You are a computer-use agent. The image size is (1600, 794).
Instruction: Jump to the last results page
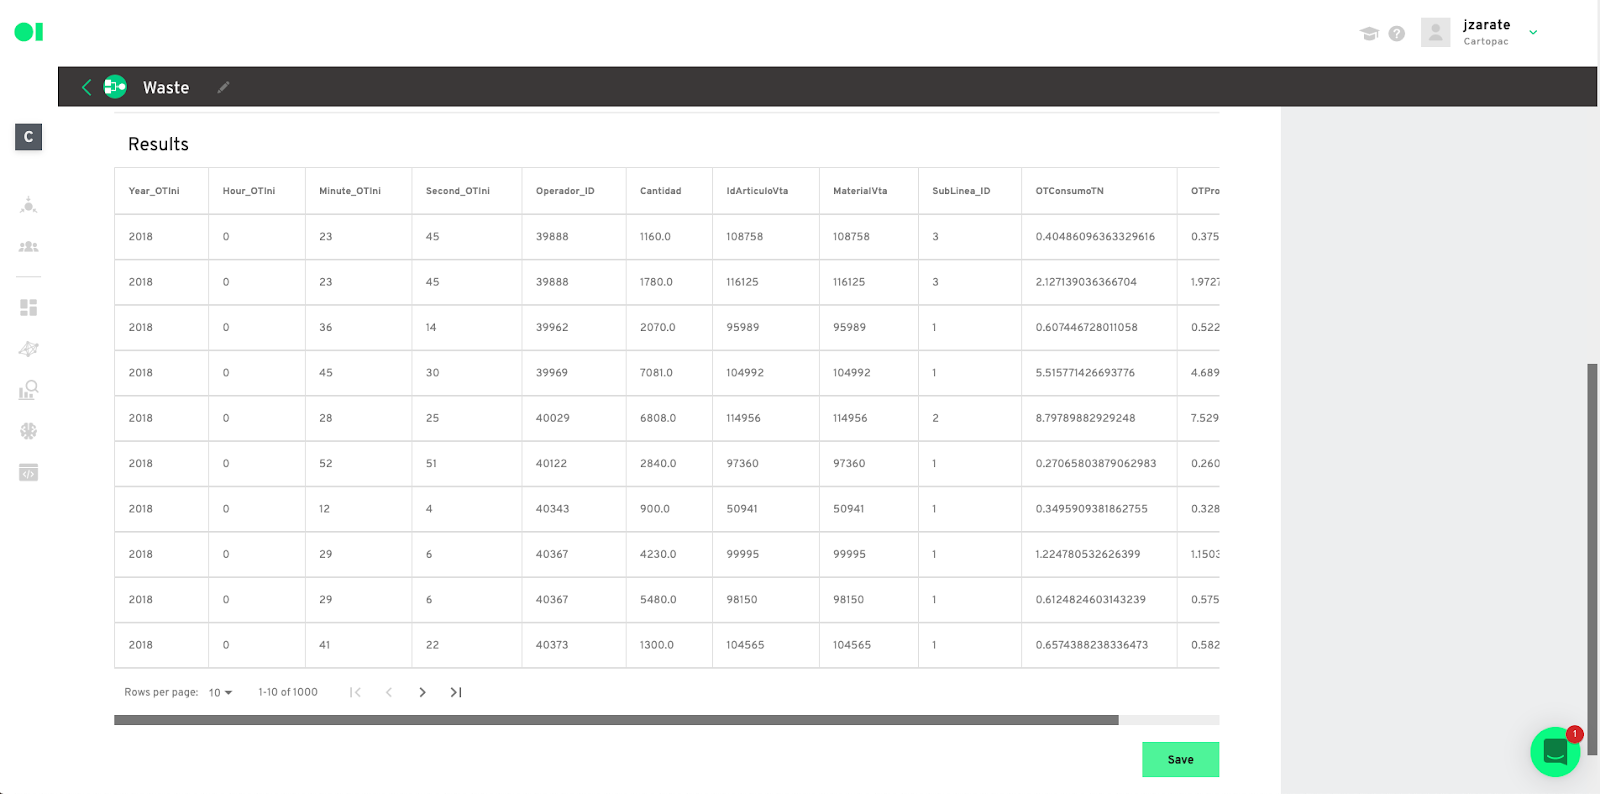456,692
